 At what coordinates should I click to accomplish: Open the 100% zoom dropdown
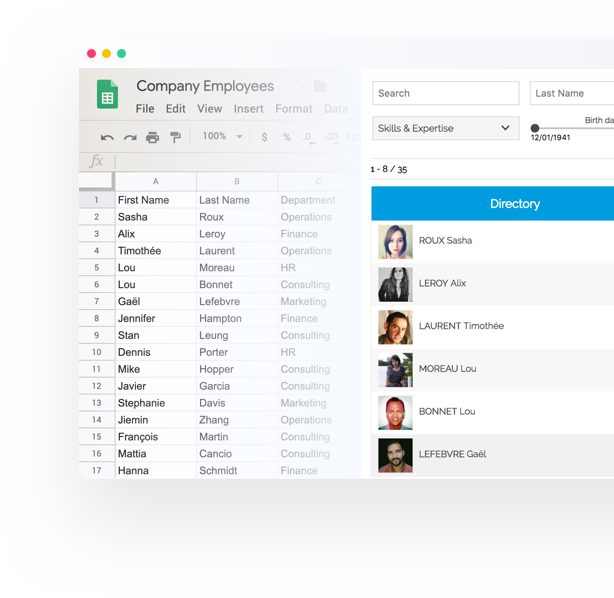click(222, 136)
